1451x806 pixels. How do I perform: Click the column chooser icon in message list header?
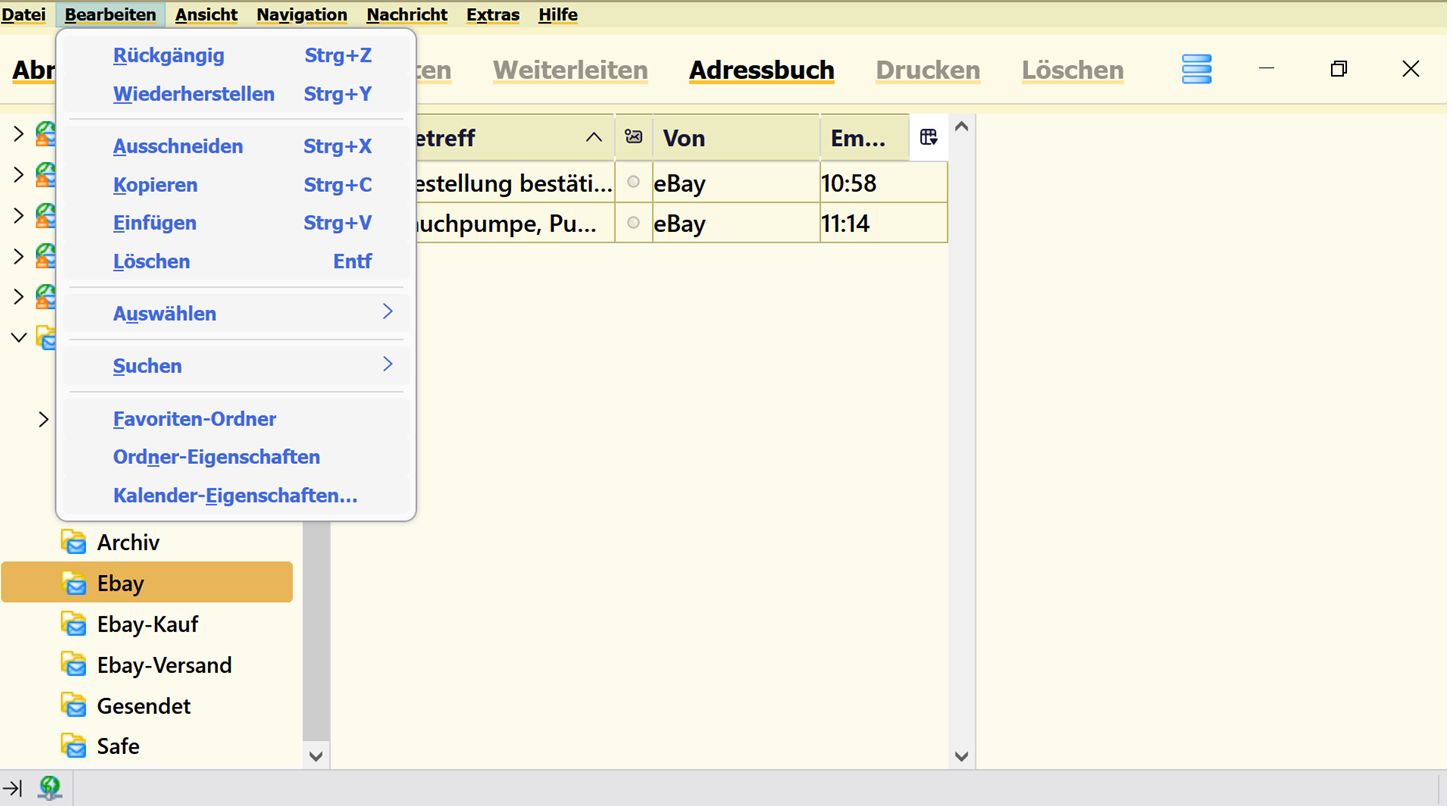coord(928,138)
